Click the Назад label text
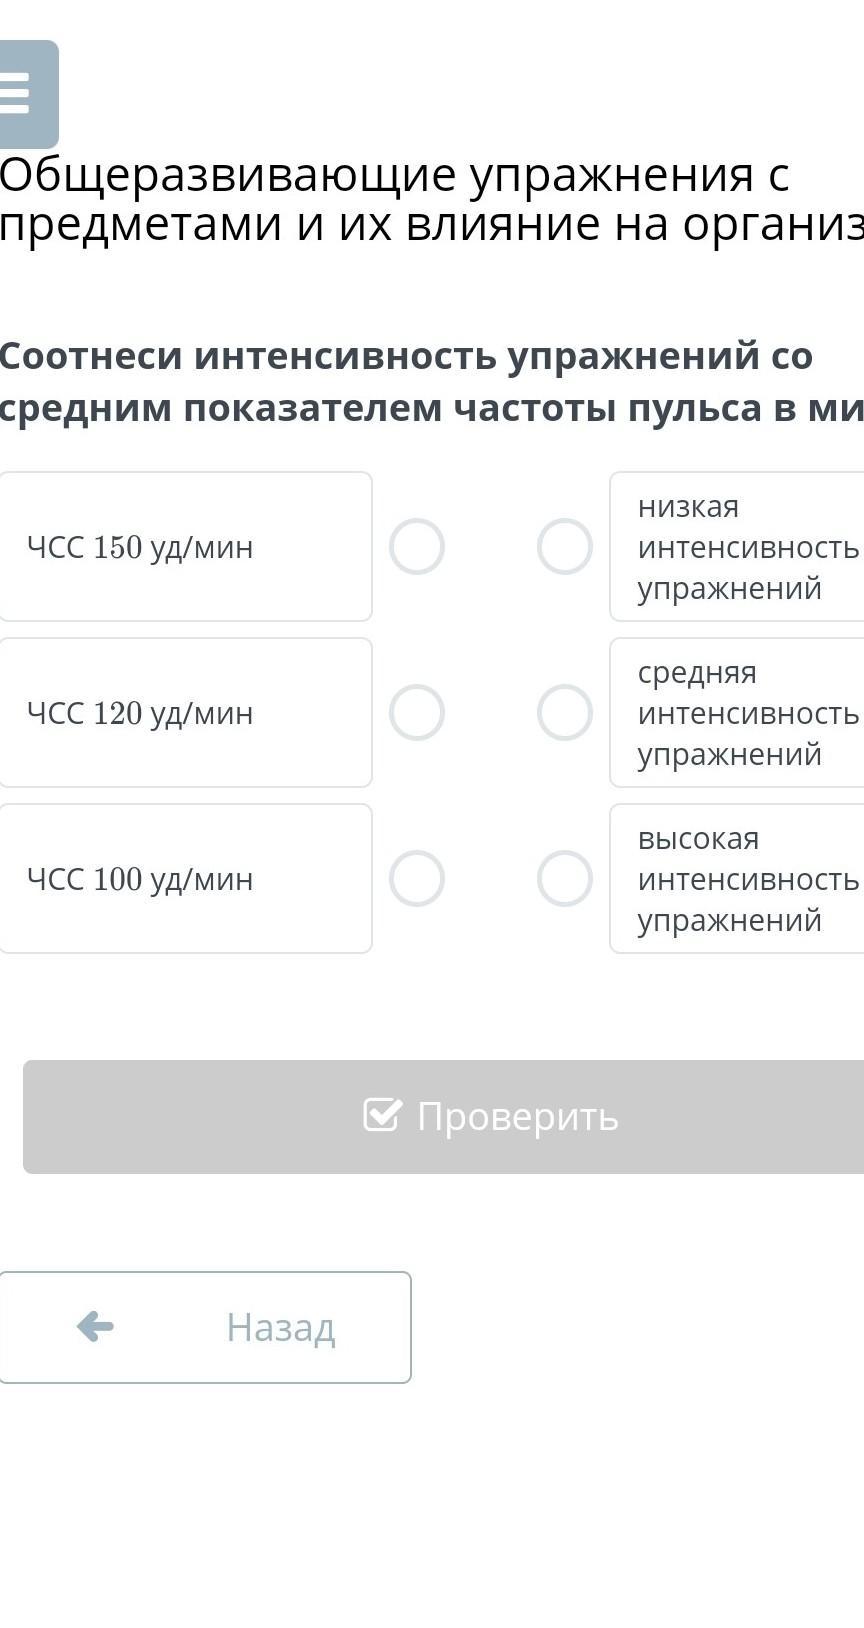This screenshot has width=864, height=1628. (280, 1327)
